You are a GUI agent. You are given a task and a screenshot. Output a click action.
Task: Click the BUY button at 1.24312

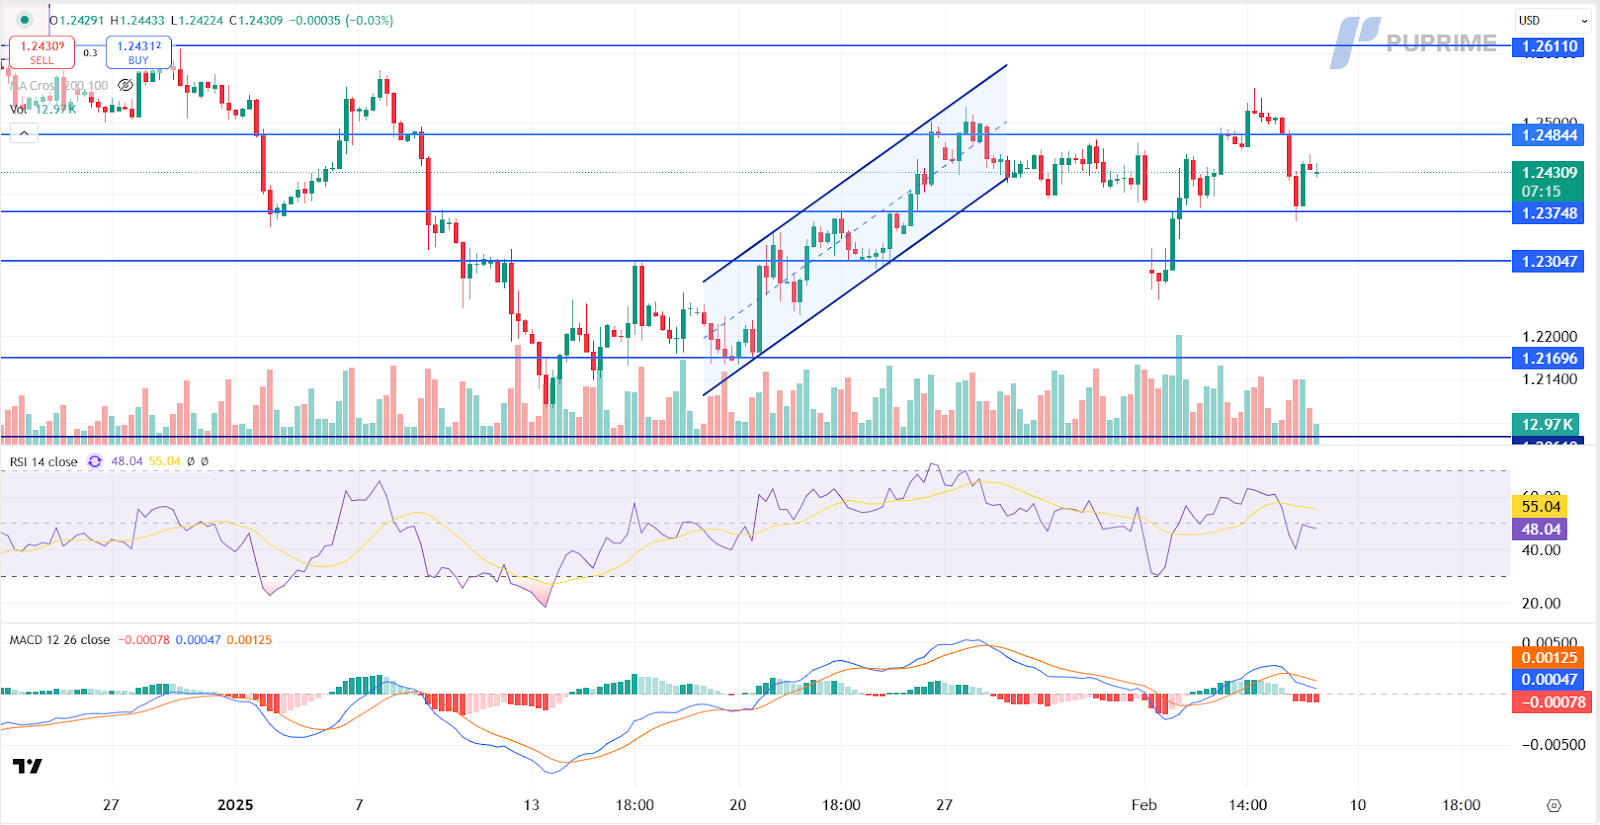click(x=139, y=52)
